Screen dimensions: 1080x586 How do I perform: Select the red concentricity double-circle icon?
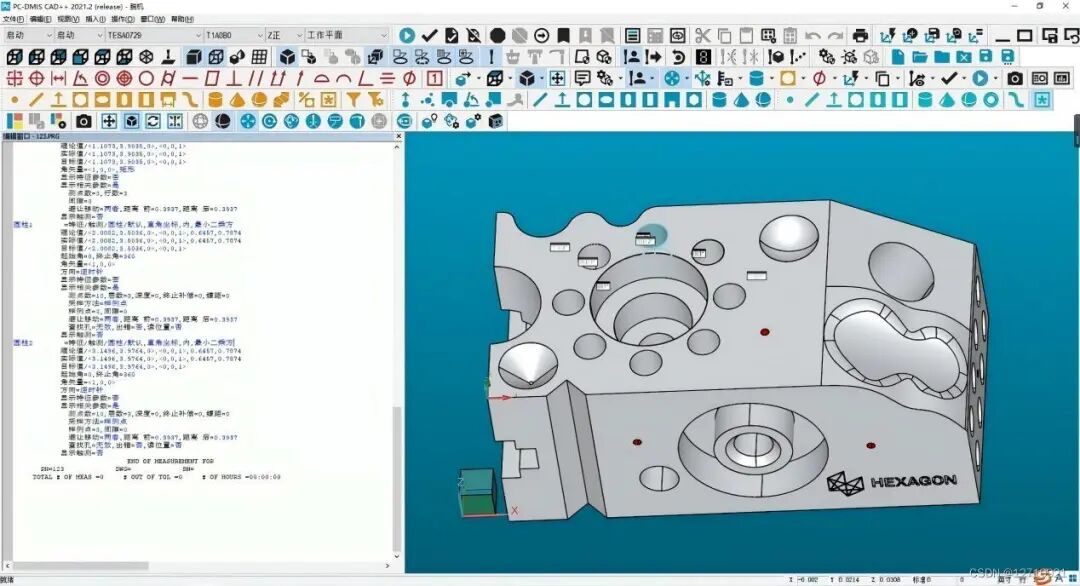pos(103,78)
